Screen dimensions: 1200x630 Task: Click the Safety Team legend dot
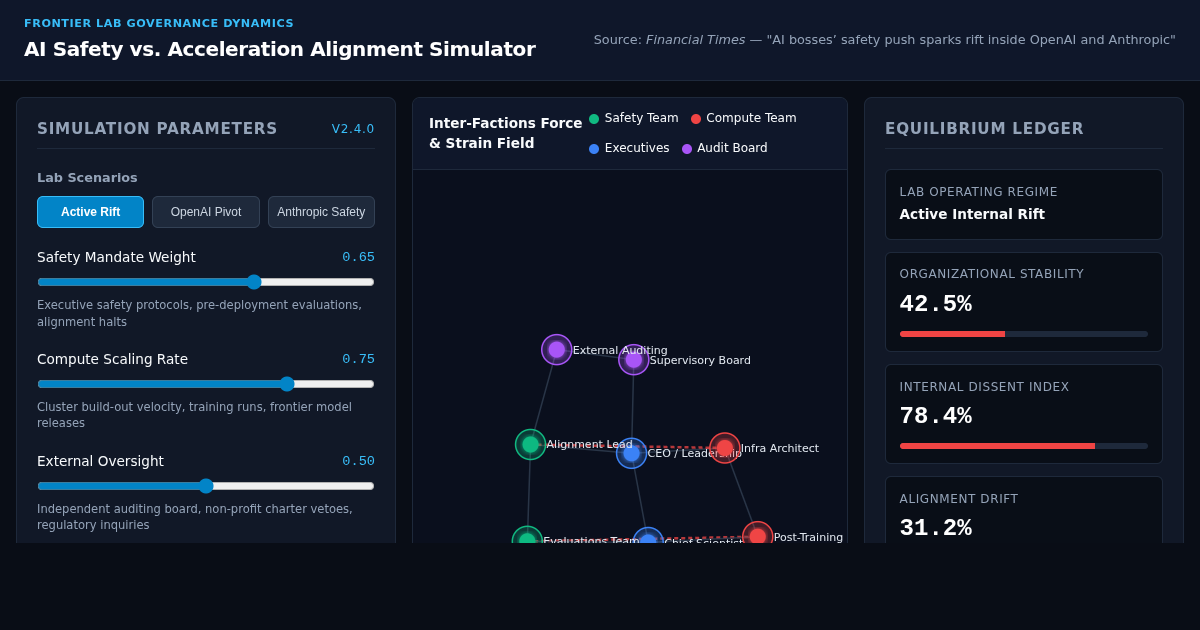594,119
